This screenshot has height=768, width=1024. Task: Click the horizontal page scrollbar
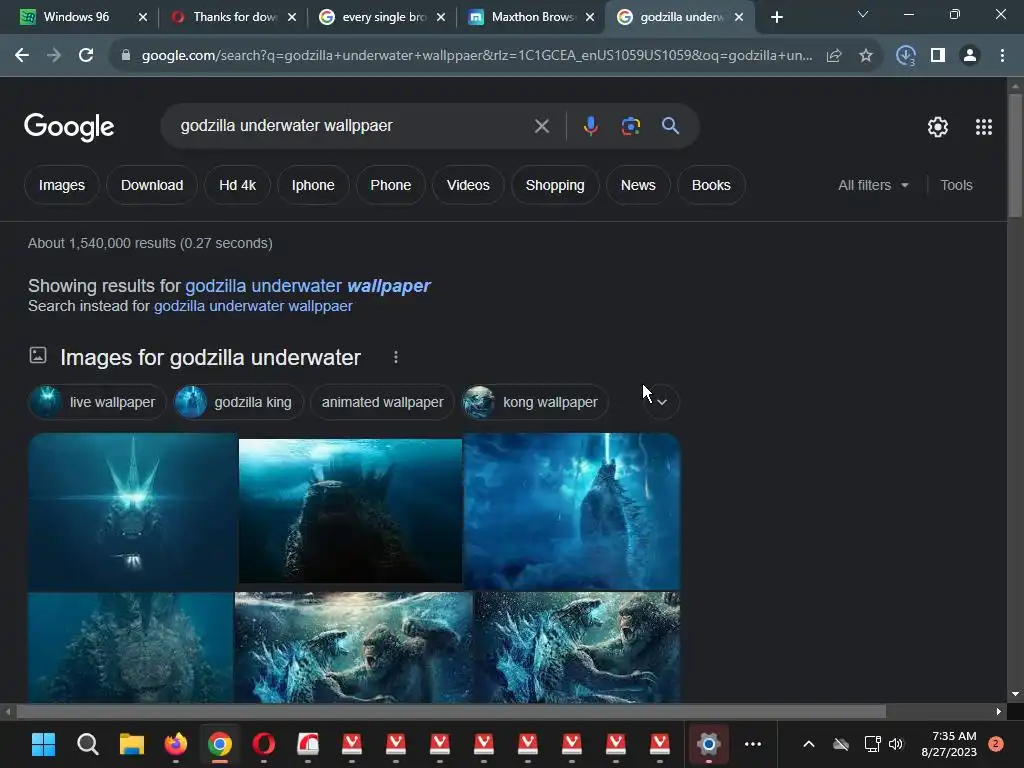coord(451,711)
